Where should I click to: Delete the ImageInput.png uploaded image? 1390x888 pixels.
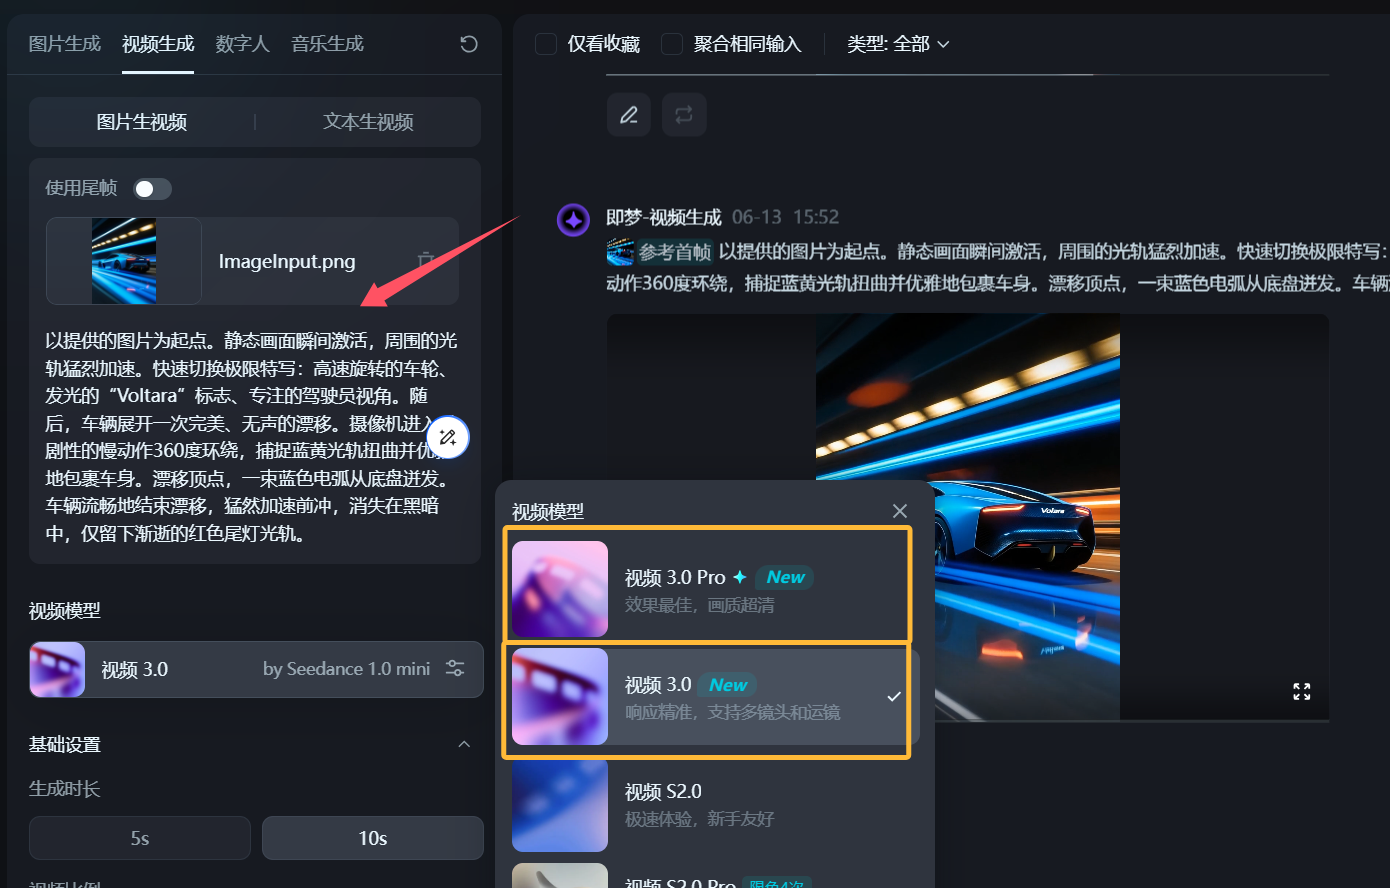(426, 260)
